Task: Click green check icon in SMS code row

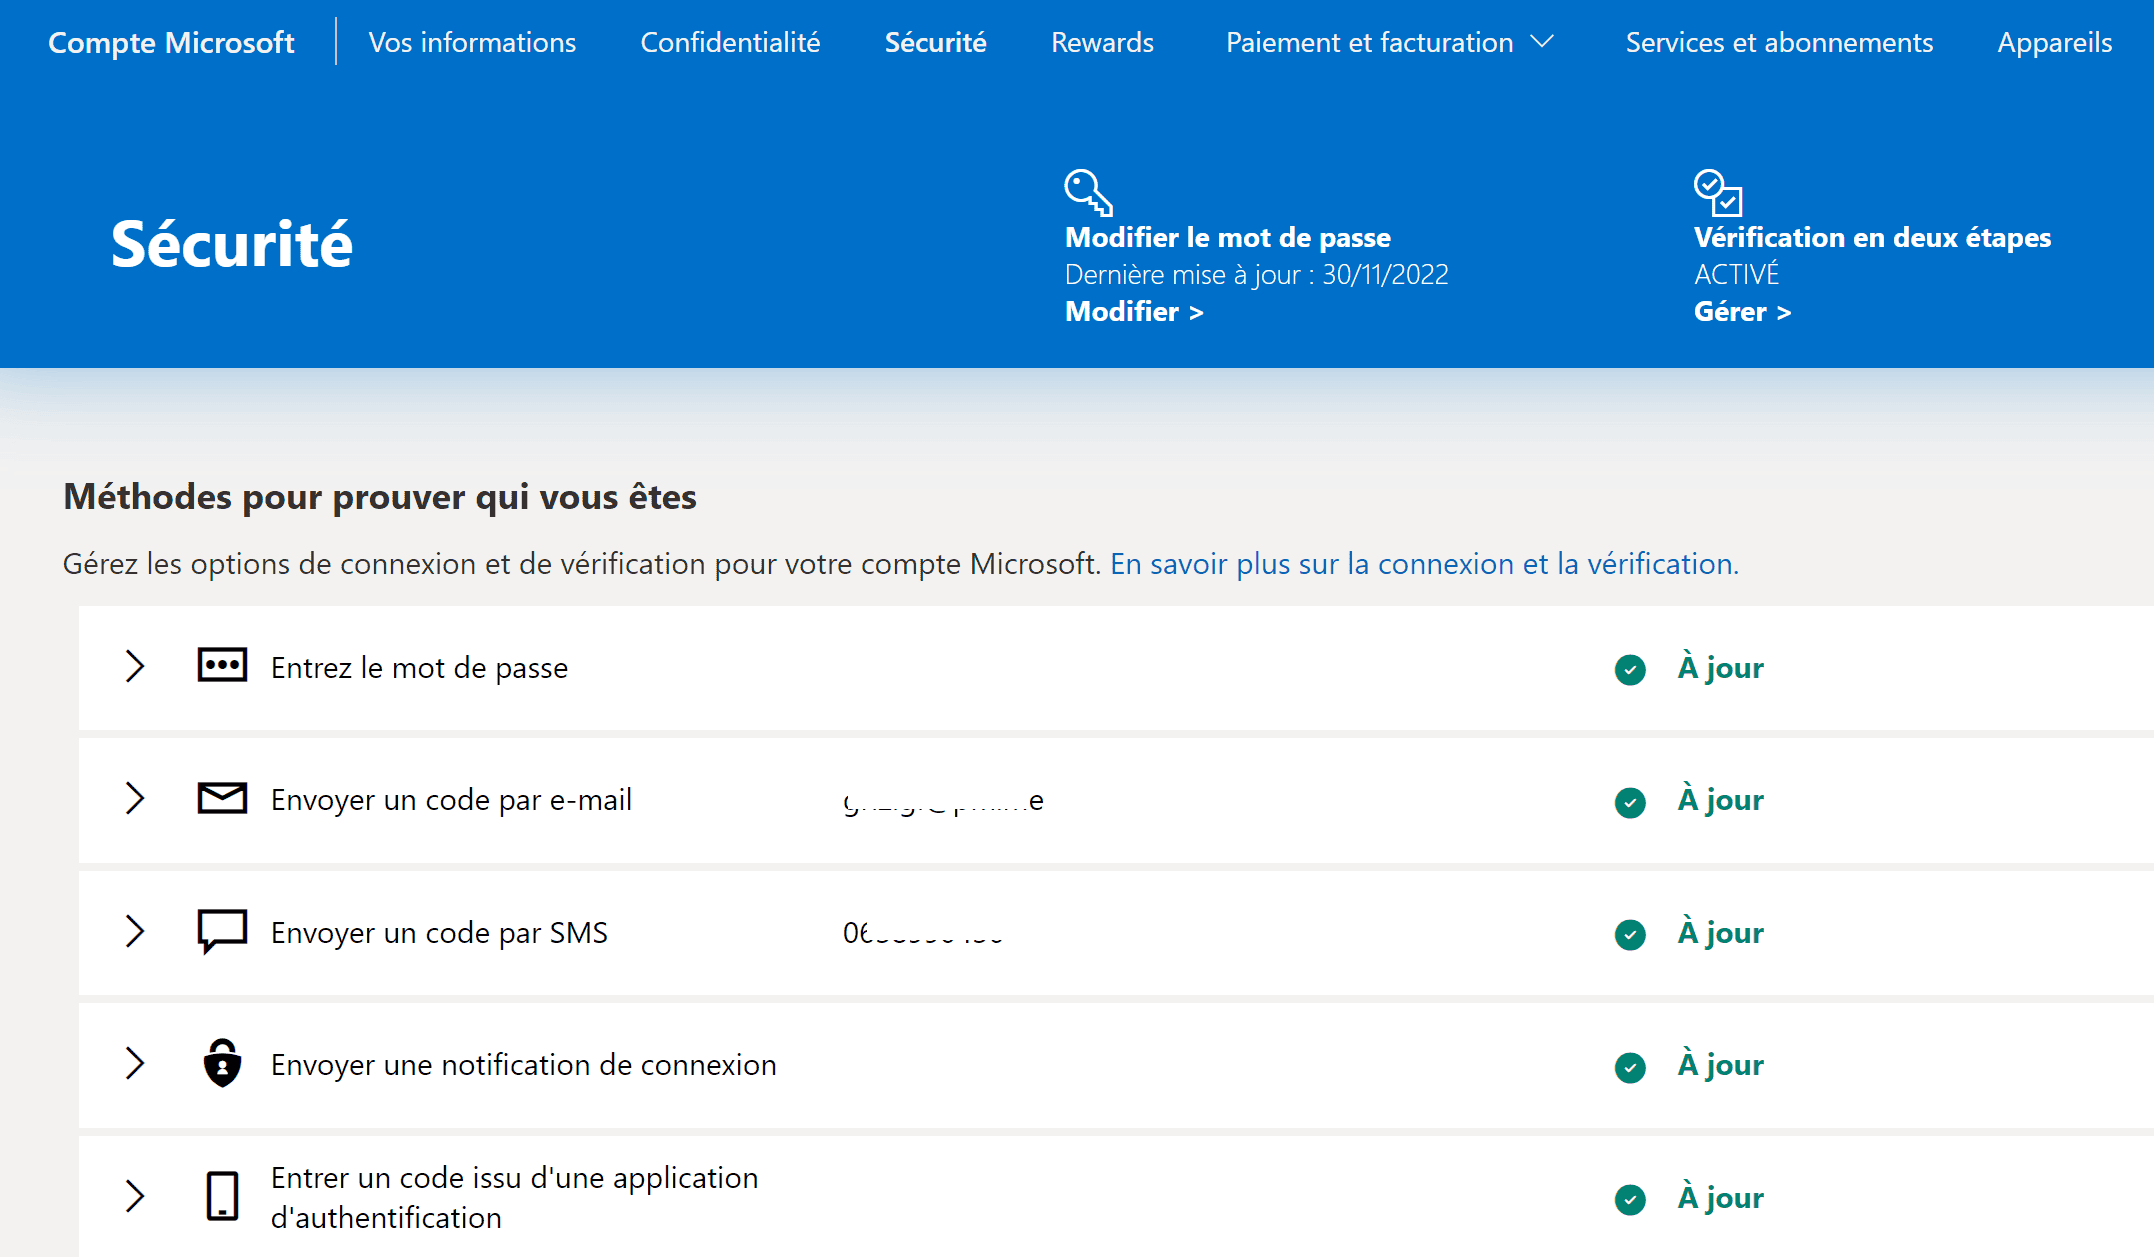Action: pyautogui.click(x=1630, y=934)
